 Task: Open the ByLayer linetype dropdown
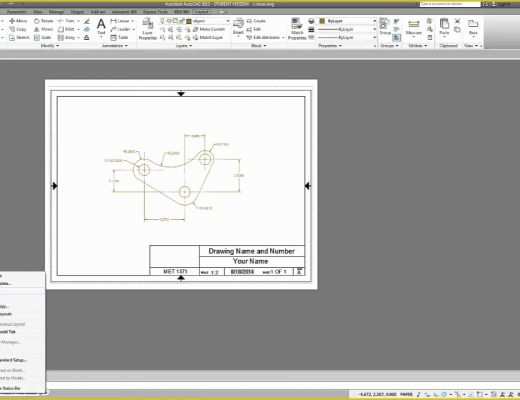coord(374,38)
